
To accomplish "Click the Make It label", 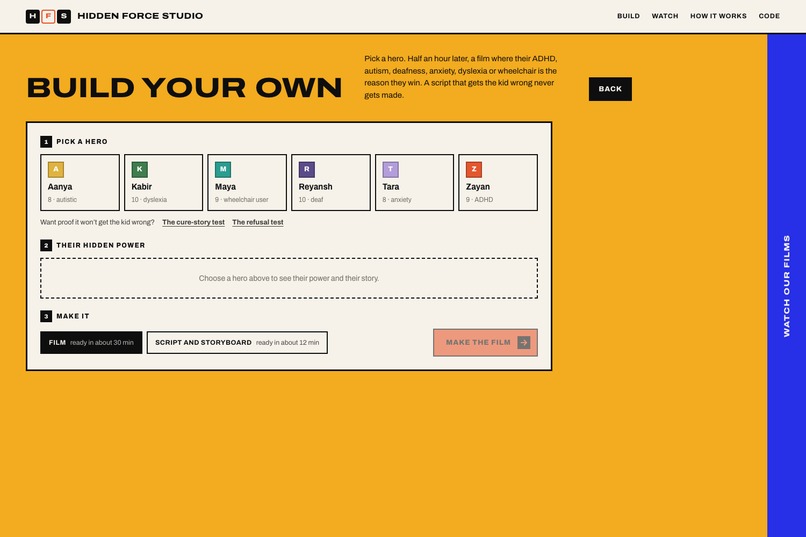I will coord(72,316).
